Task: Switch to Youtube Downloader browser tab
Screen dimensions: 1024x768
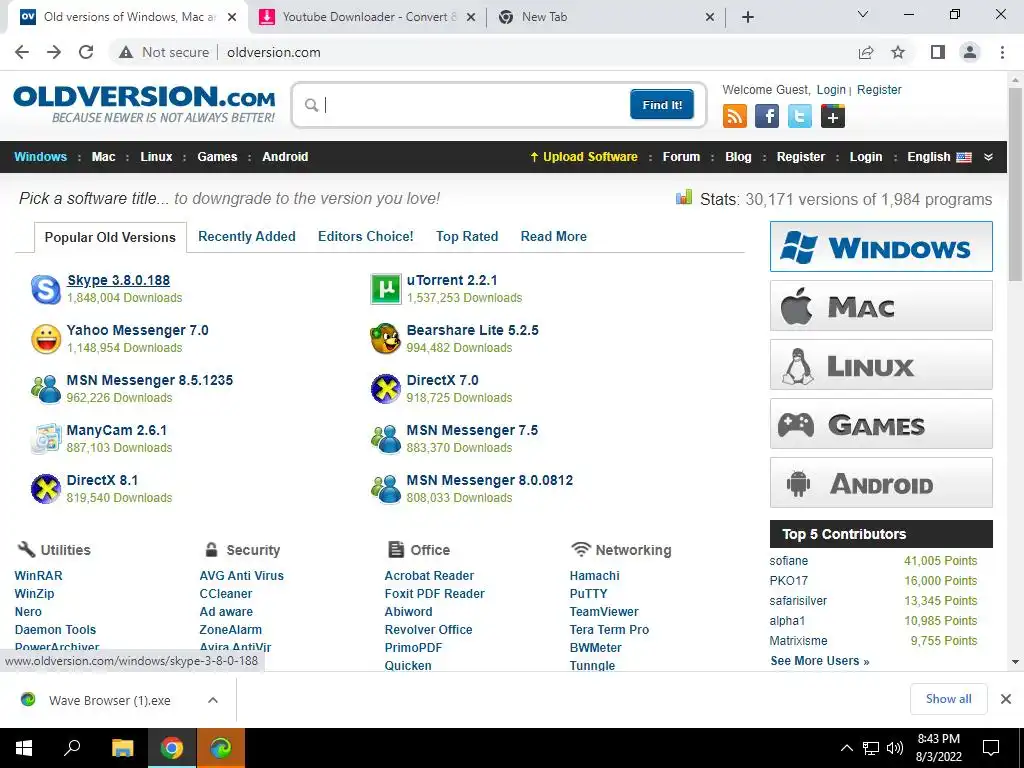Action: click(x=368, y=17)
